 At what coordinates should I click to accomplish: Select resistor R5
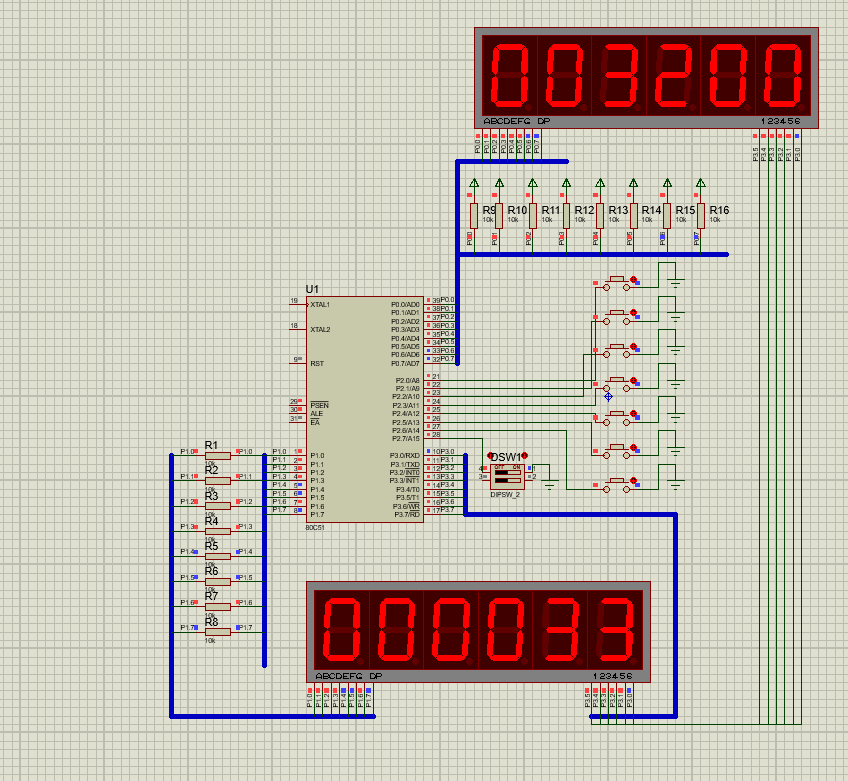218,556
